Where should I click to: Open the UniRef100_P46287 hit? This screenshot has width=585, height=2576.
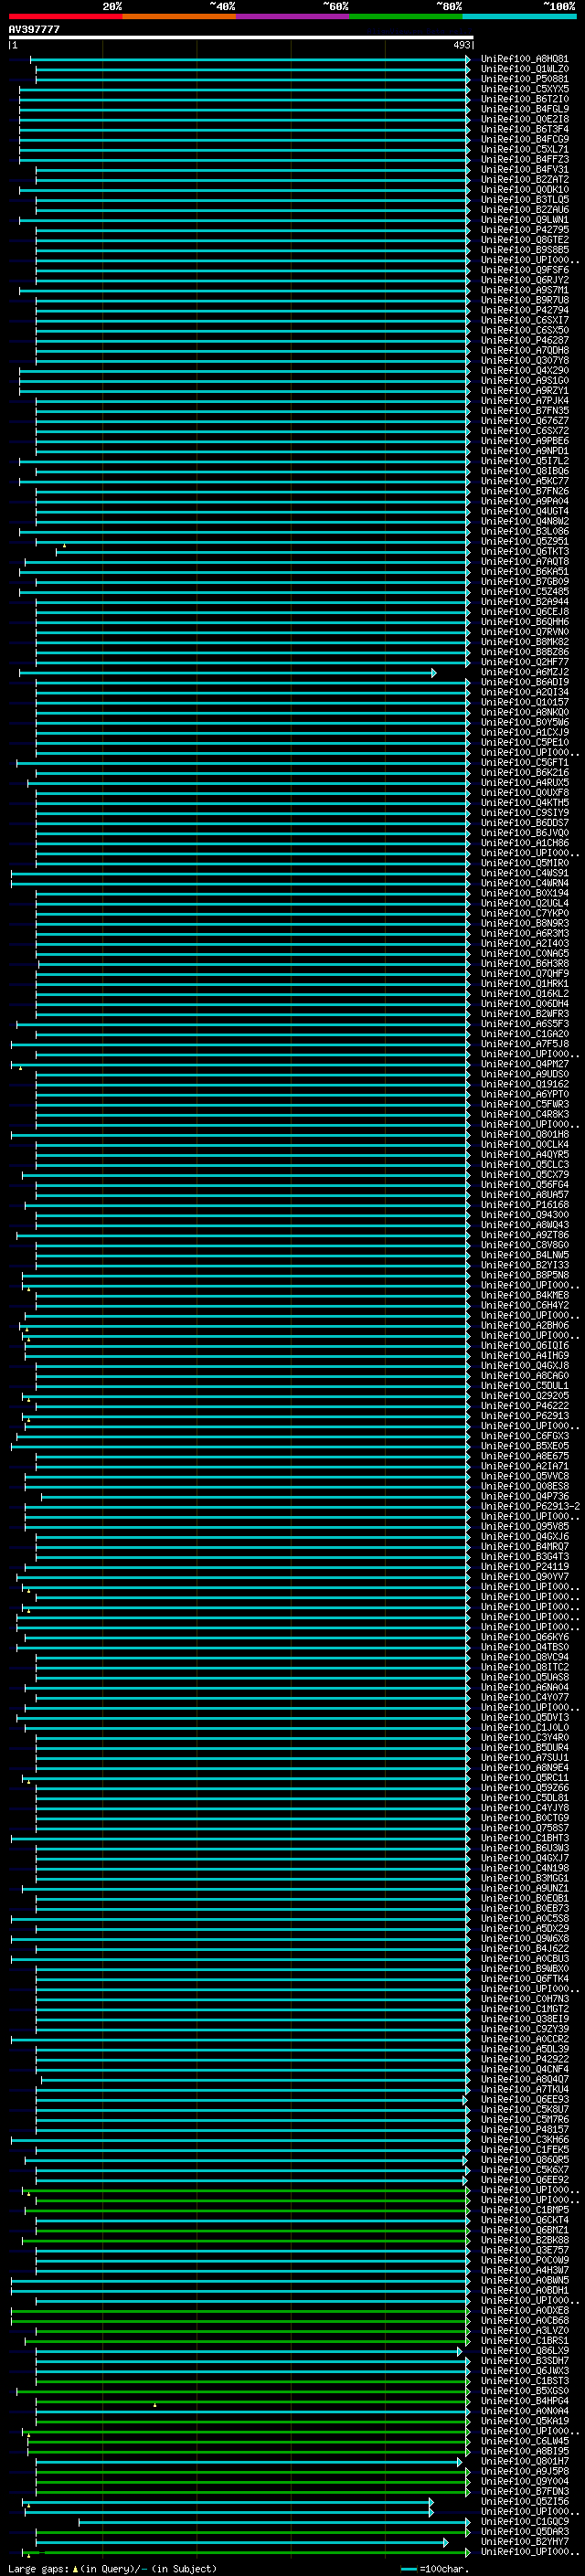pyautogui.click(x=525, y=340)
